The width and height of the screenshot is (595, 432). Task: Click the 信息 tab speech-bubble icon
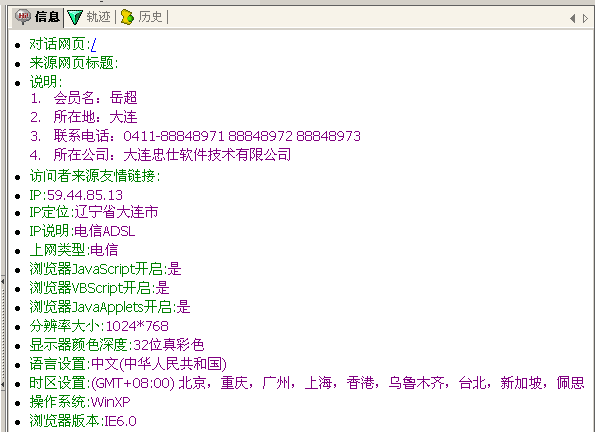tap(23, 17)
